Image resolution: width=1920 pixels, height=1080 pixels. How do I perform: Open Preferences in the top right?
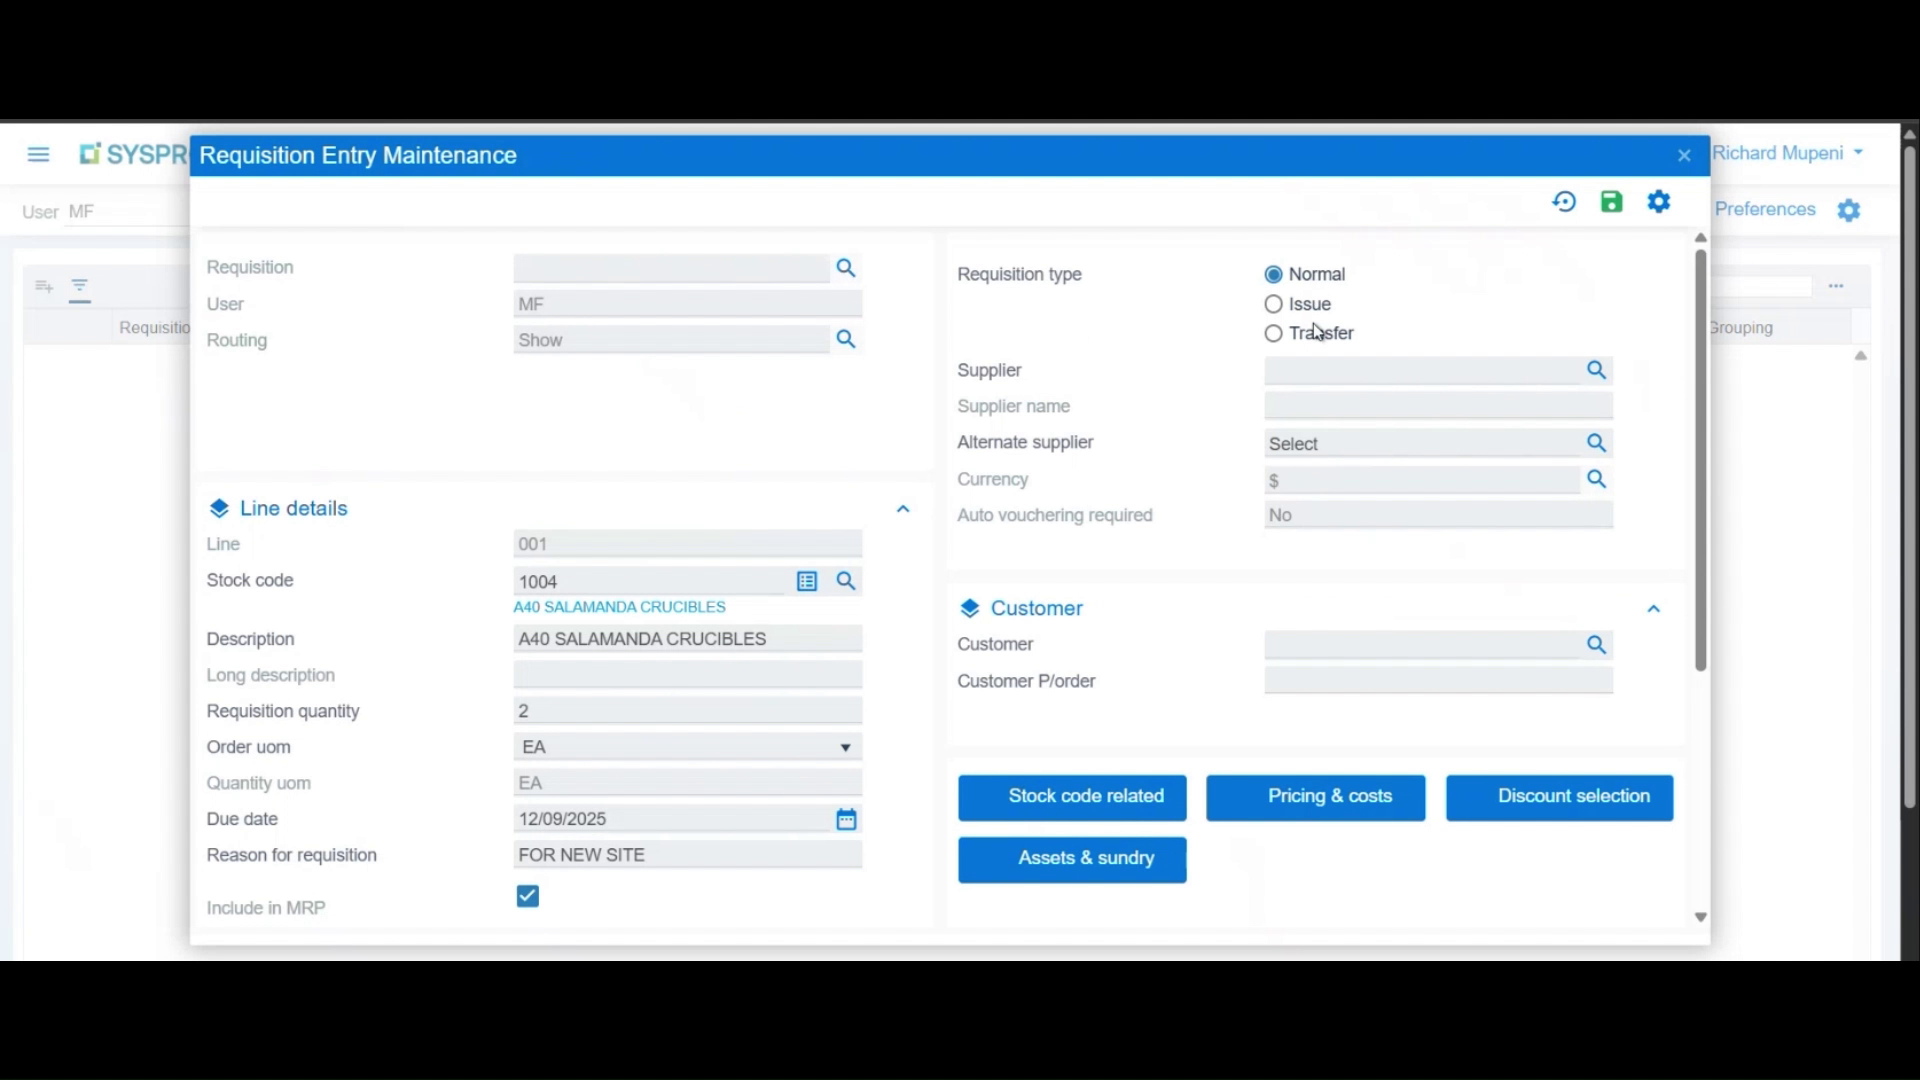(x=1764, y=209)
